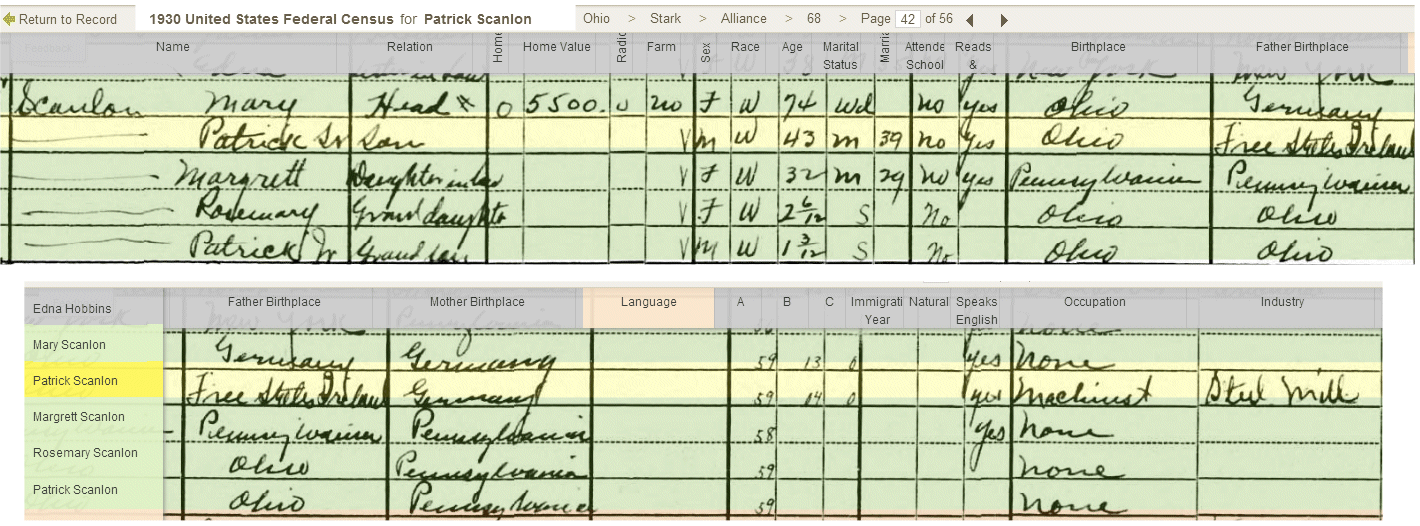Click the page number field showing 42

(x=907, y=19)
